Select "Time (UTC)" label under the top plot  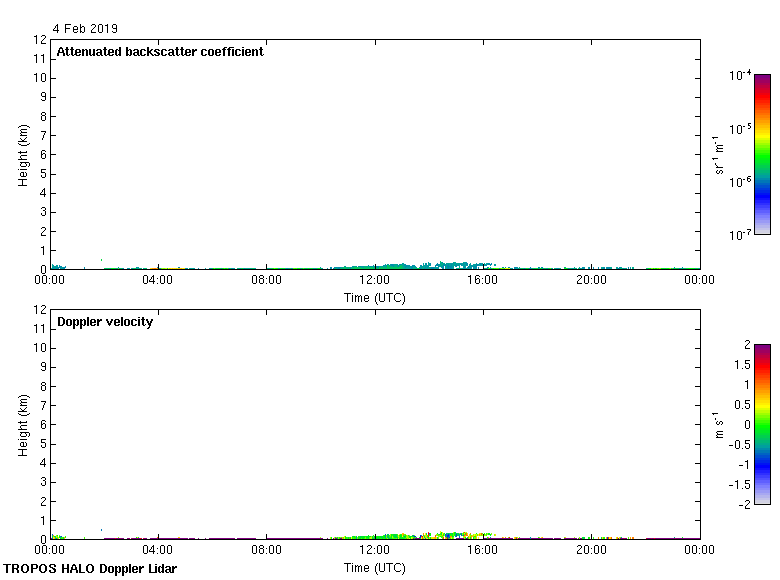(x=375, y=297)
